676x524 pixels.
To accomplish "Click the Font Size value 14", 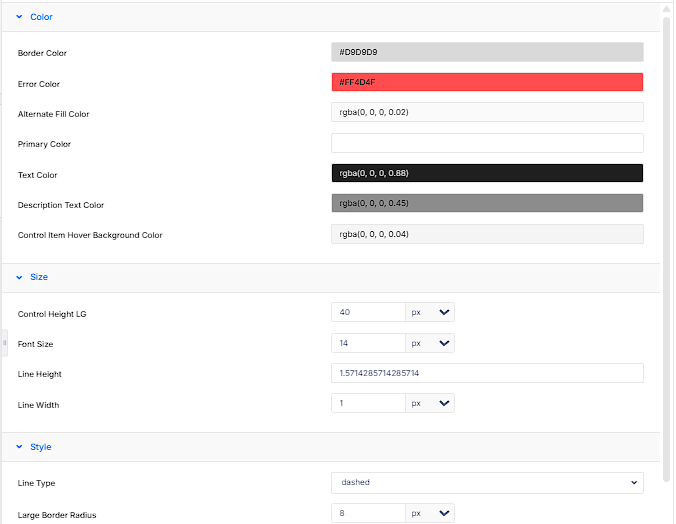I will coord(368,343).
